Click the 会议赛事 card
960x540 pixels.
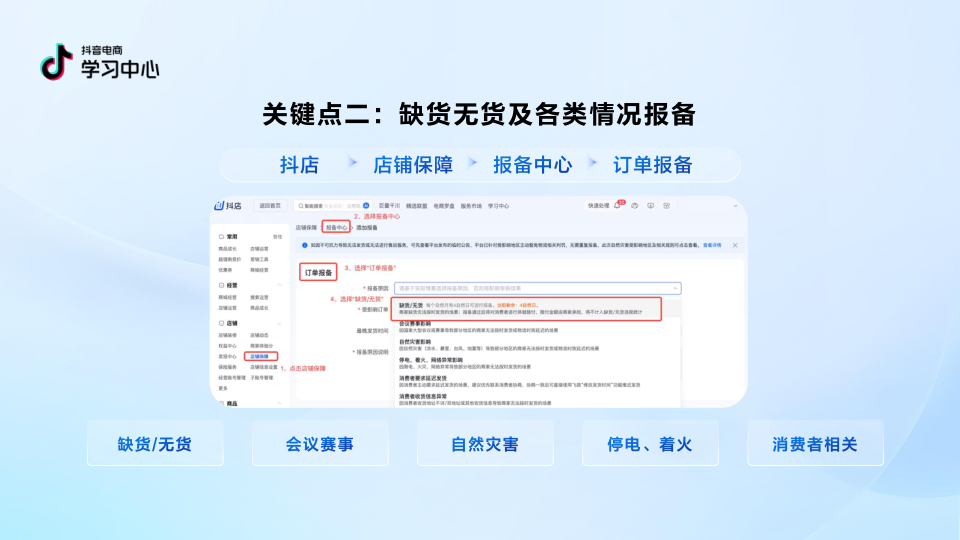click(320, 443)
